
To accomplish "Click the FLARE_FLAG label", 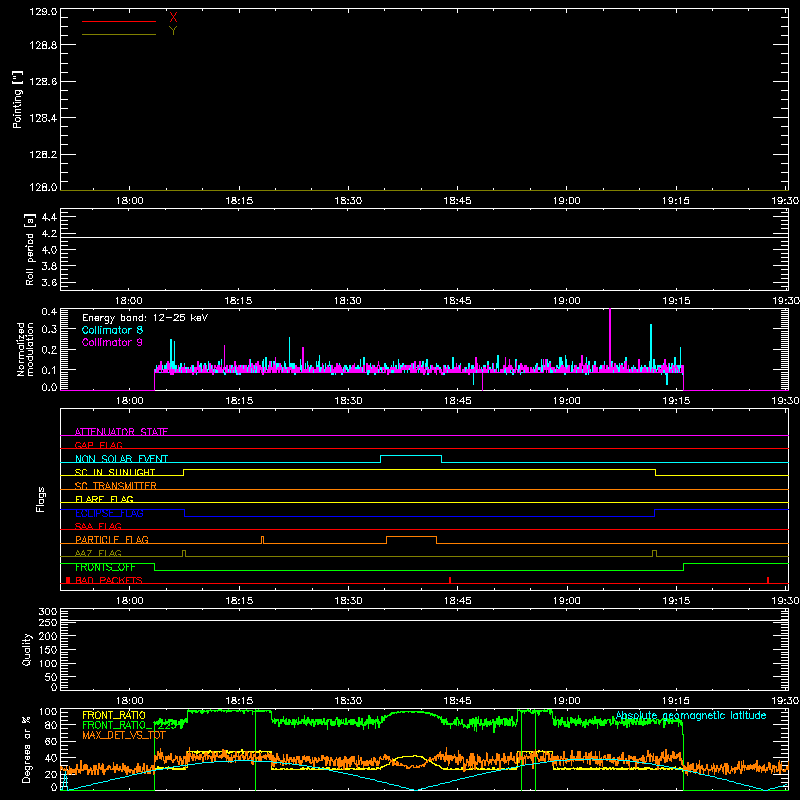I will pos(104,499).
